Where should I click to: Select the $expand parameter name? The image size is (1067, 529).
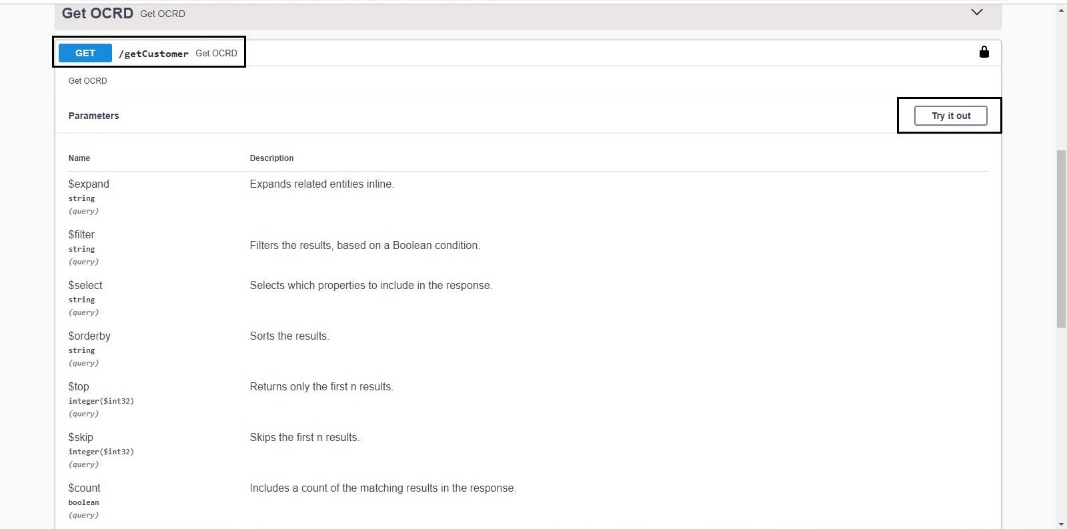(89, 184)
